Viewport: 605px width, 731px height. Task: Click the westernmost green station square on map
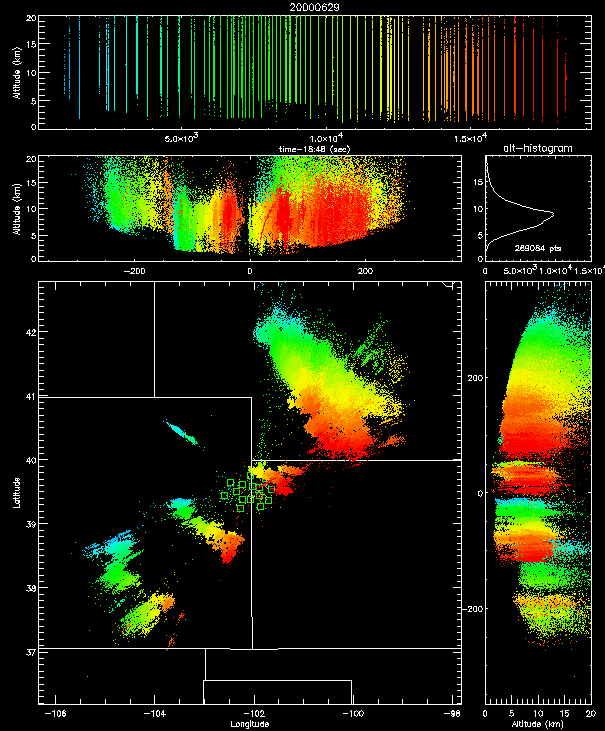224,496
